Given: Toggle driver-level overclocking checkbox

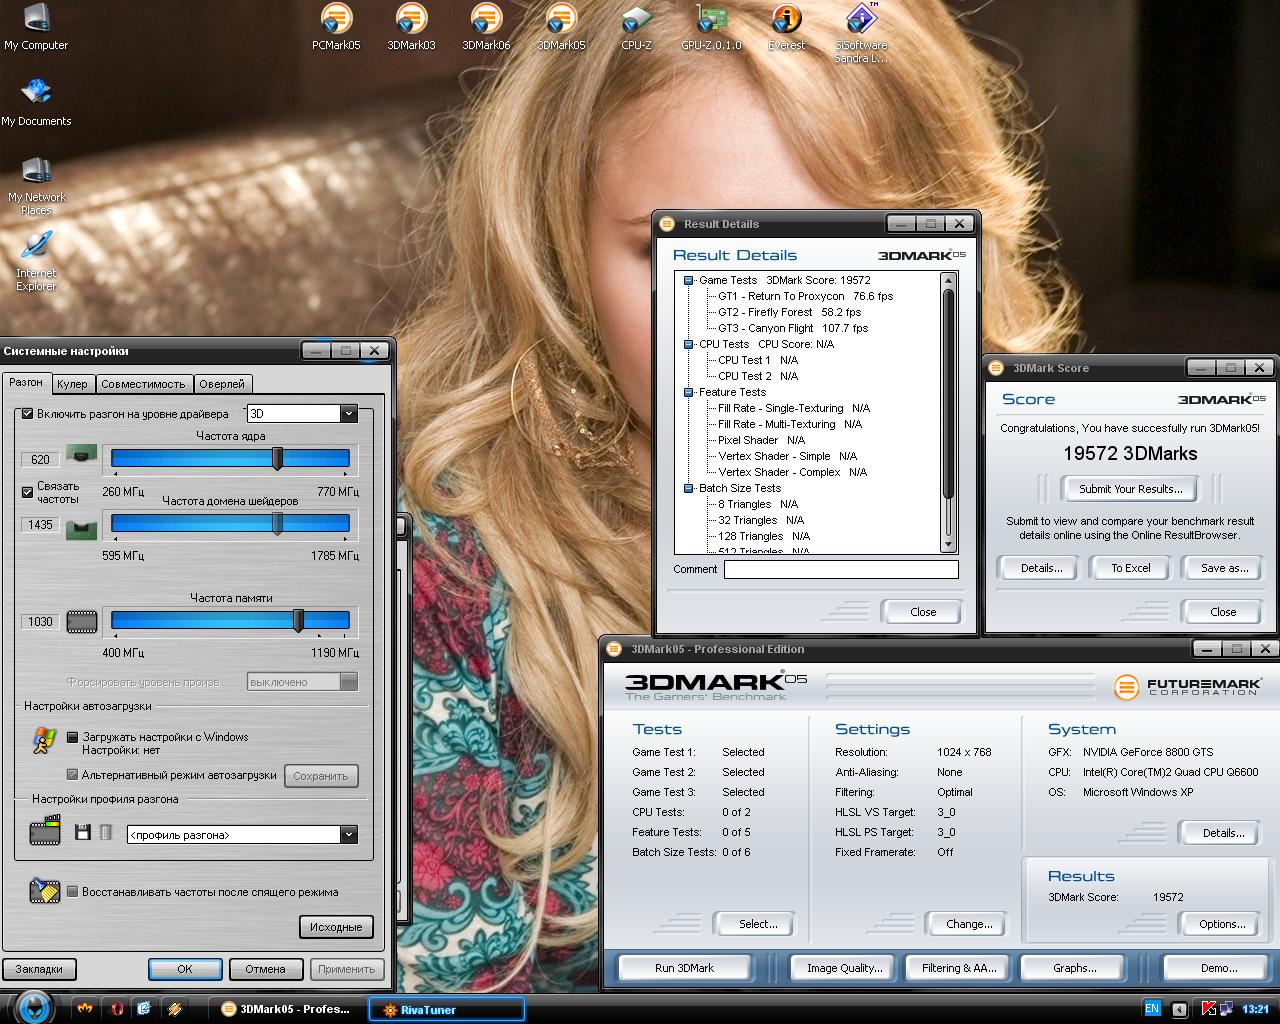Looking at the screenshot, I should (x=28, y=413).
